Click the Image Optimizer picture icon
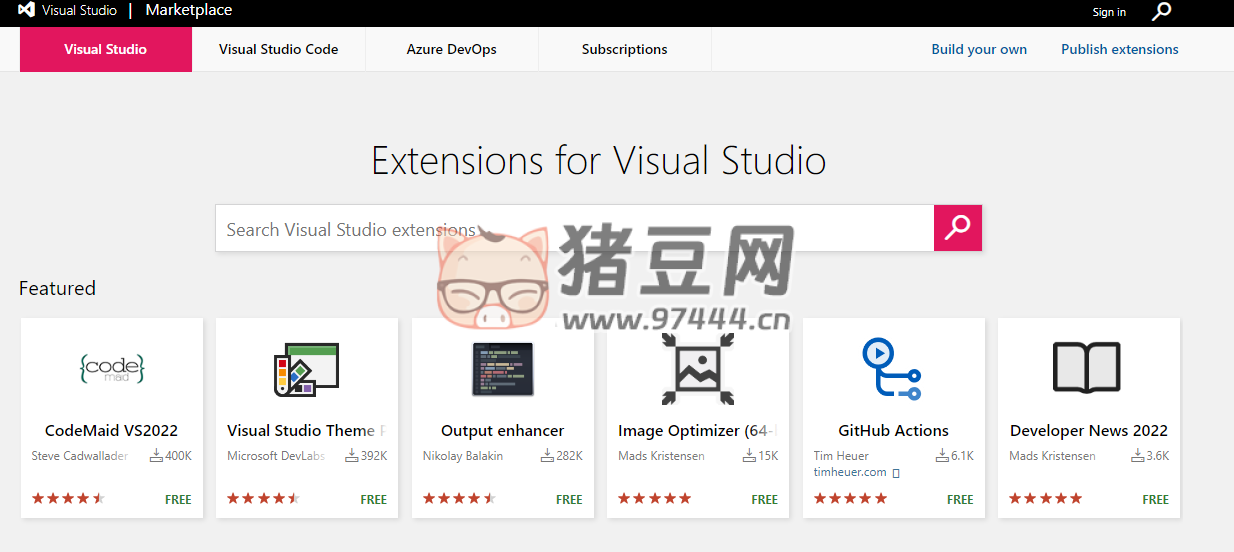 pos(698,369)
